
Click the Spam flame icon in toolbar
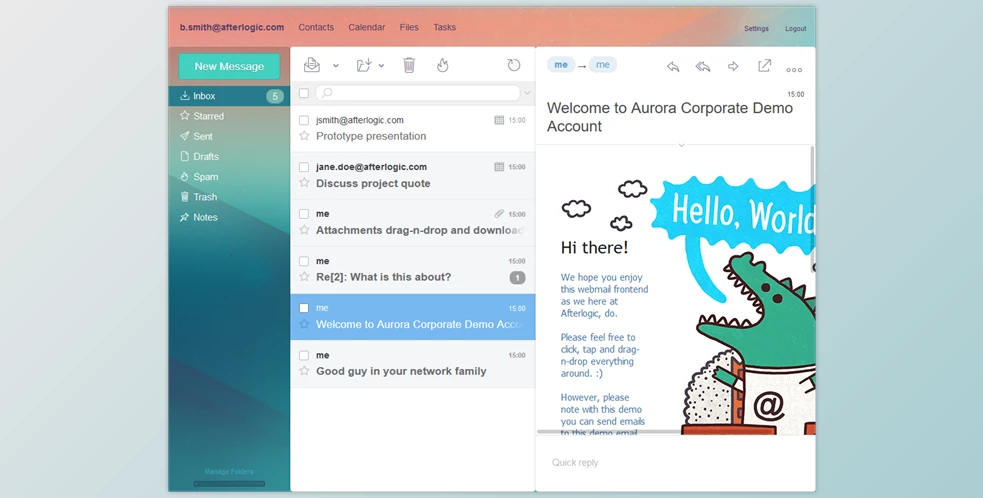tap(443, 65)
